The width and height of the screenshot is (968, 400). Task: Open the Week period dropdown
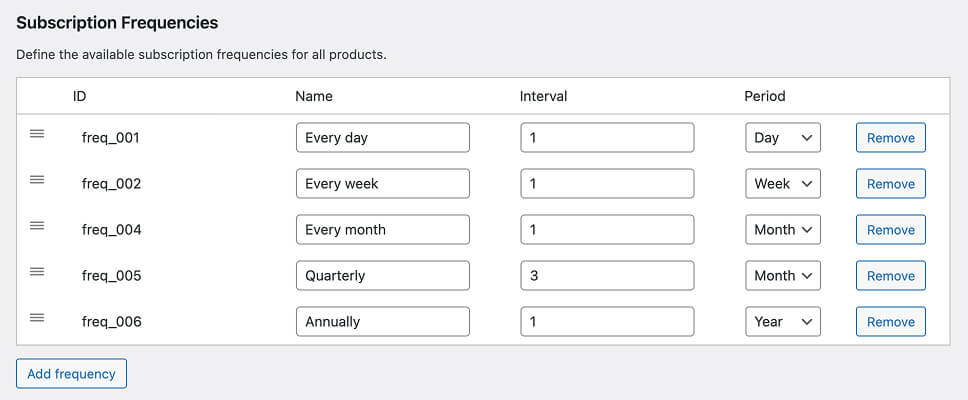pos(783,183)
